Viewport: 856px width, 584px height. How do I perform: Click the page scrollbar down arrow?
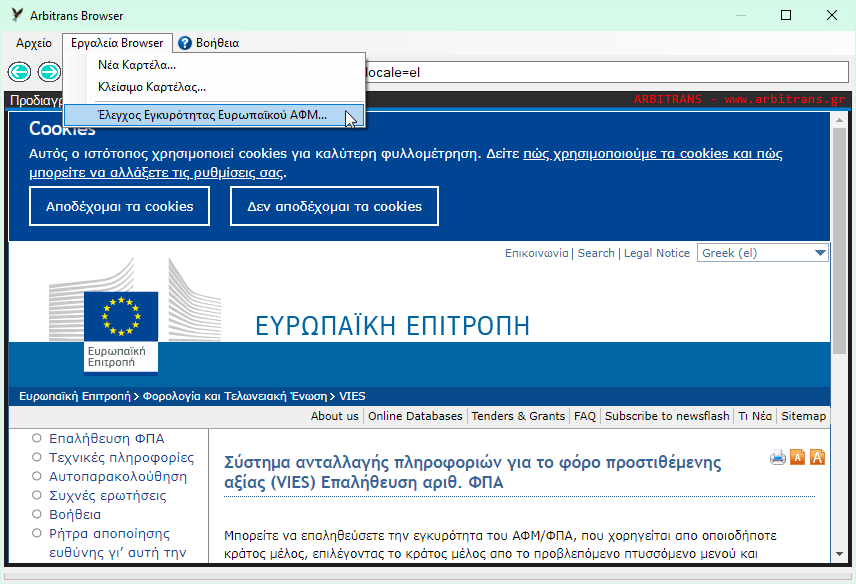[x=839, y=554]
